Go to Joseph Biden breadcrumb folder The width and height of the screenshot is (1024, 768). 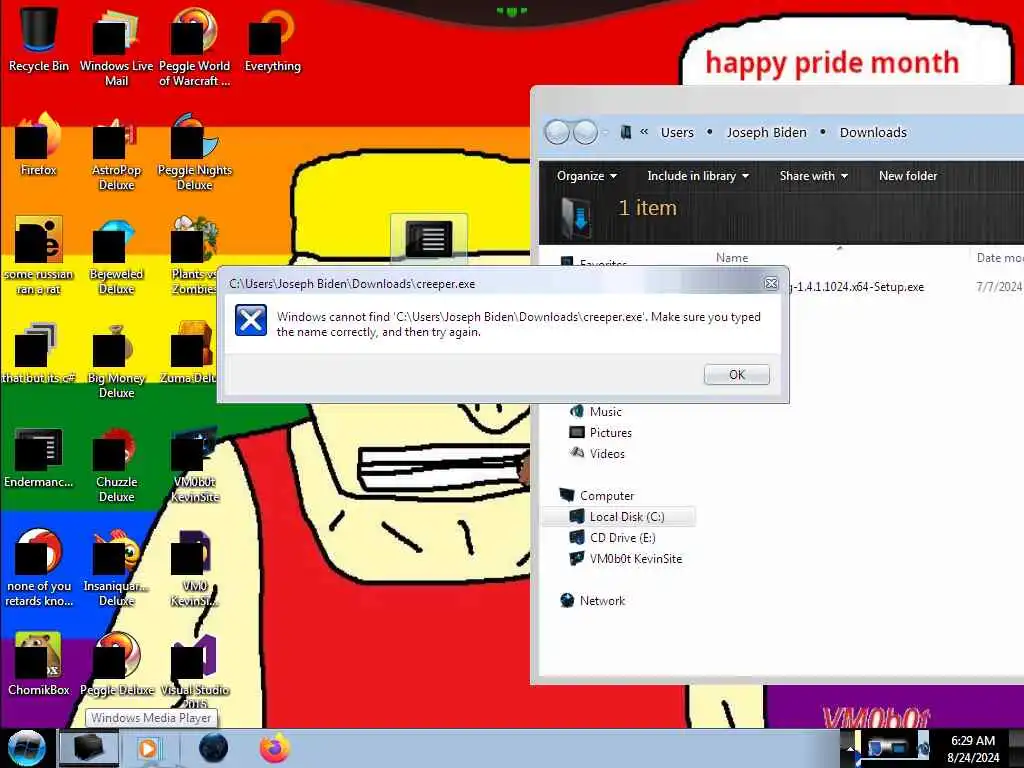tap(767, 133)
